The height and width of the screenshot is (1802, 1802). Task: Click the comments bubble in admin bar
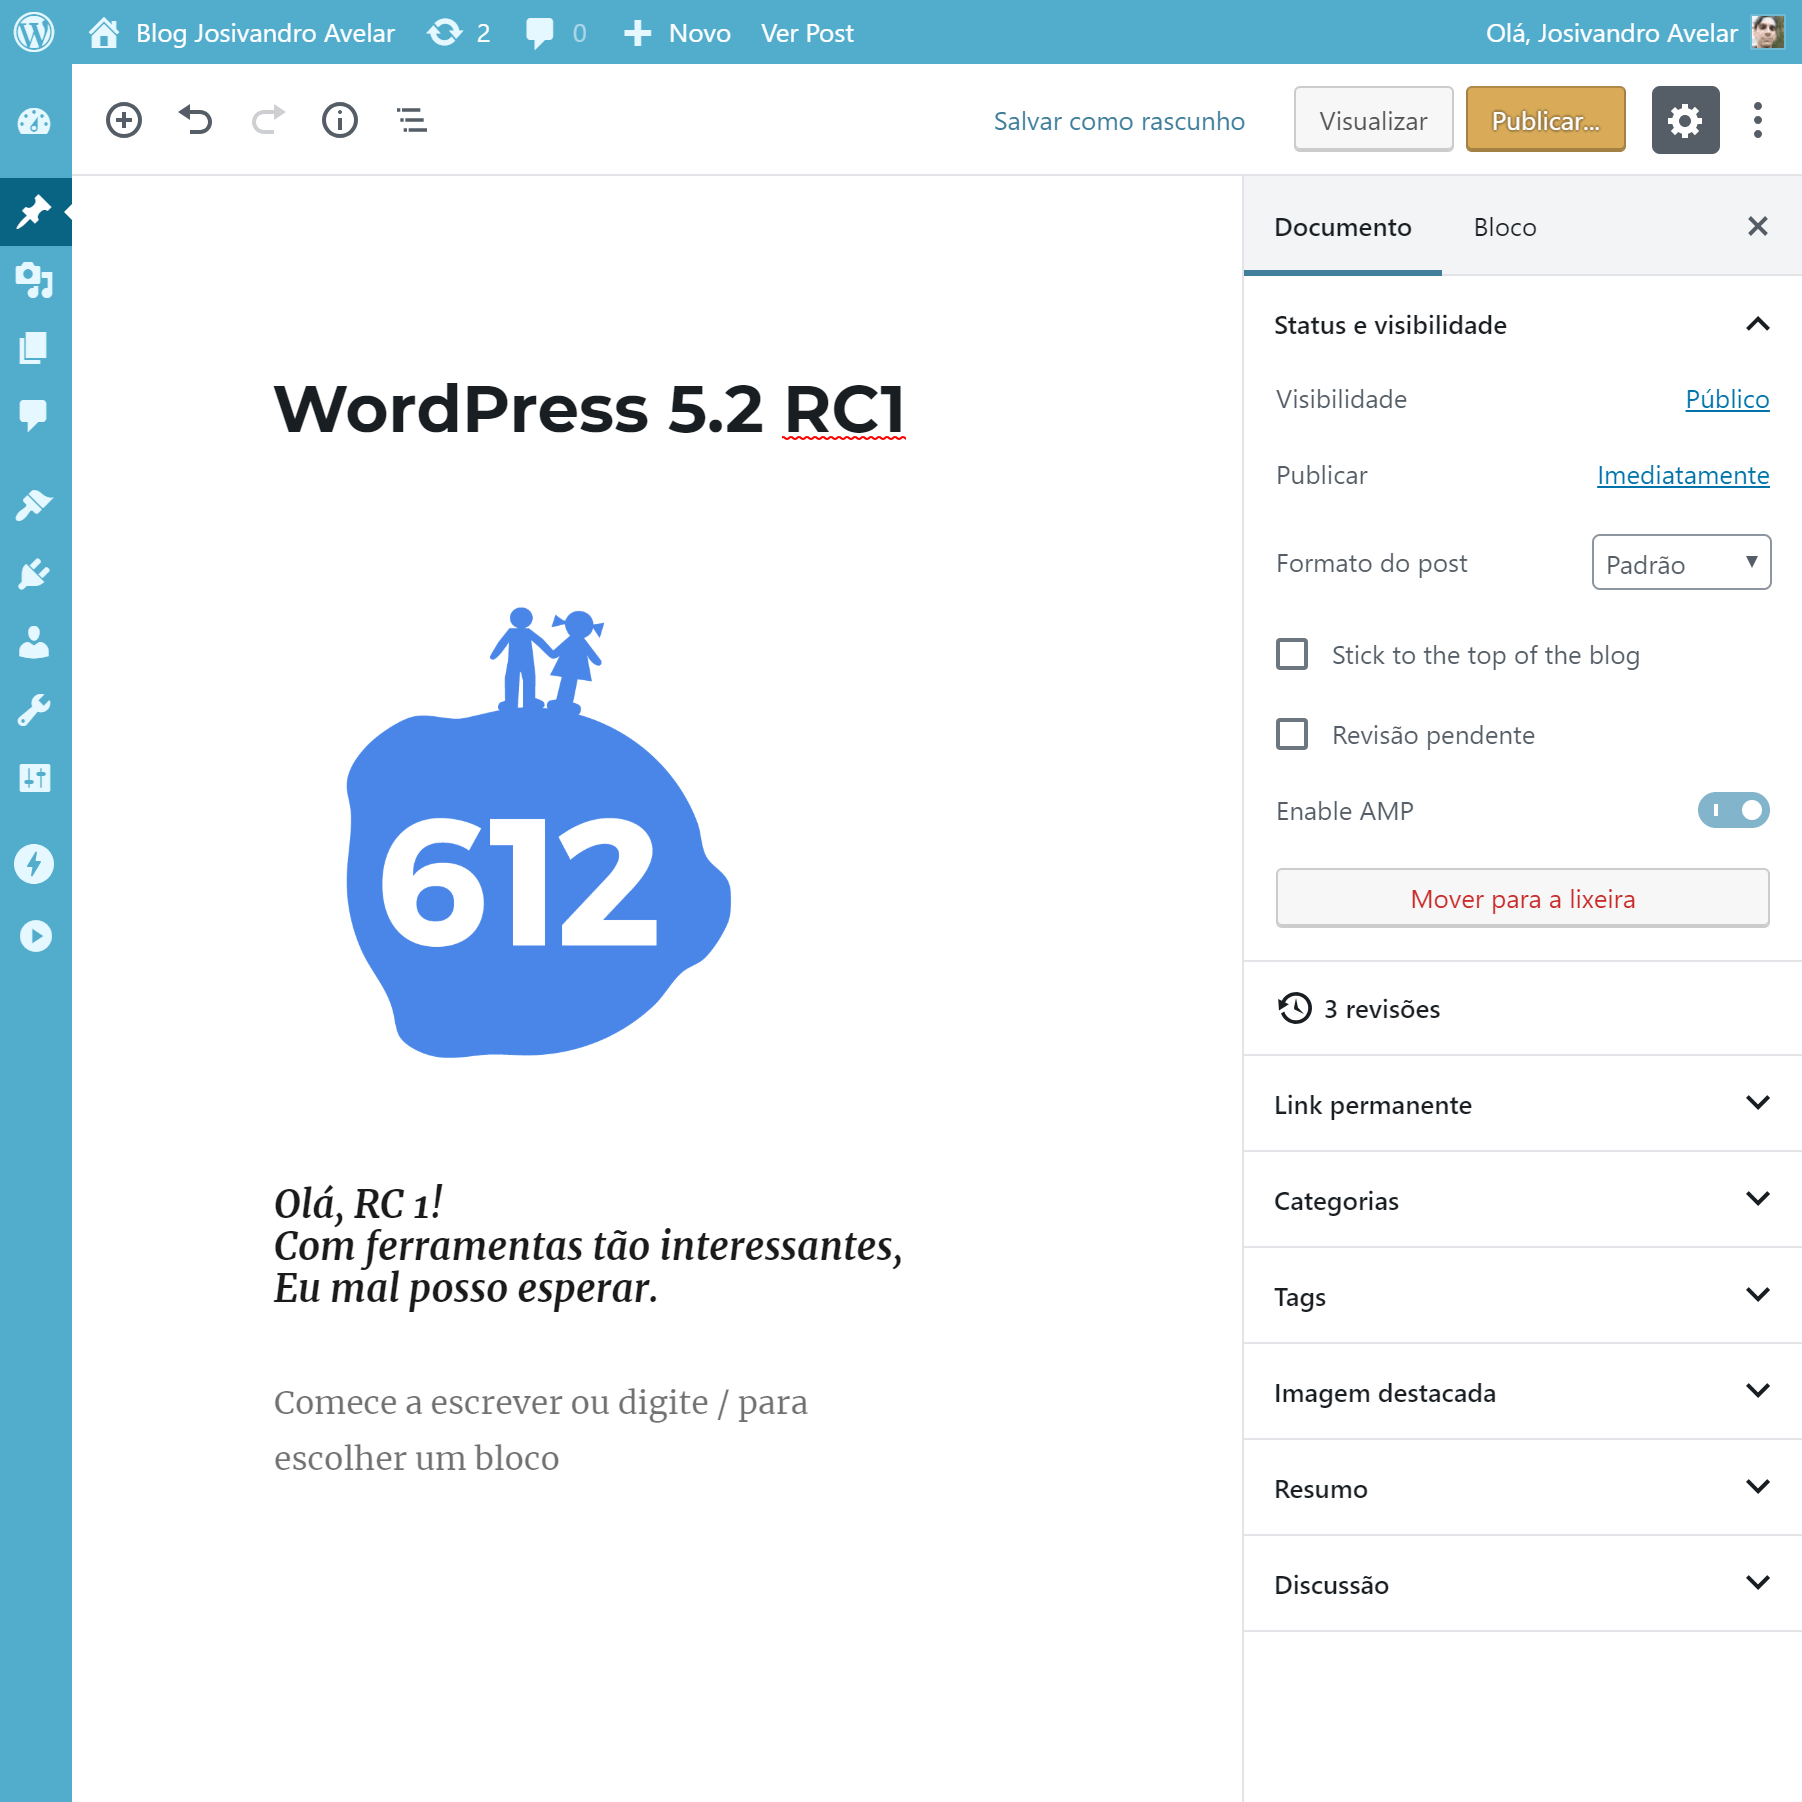click(x=556, y=33)
